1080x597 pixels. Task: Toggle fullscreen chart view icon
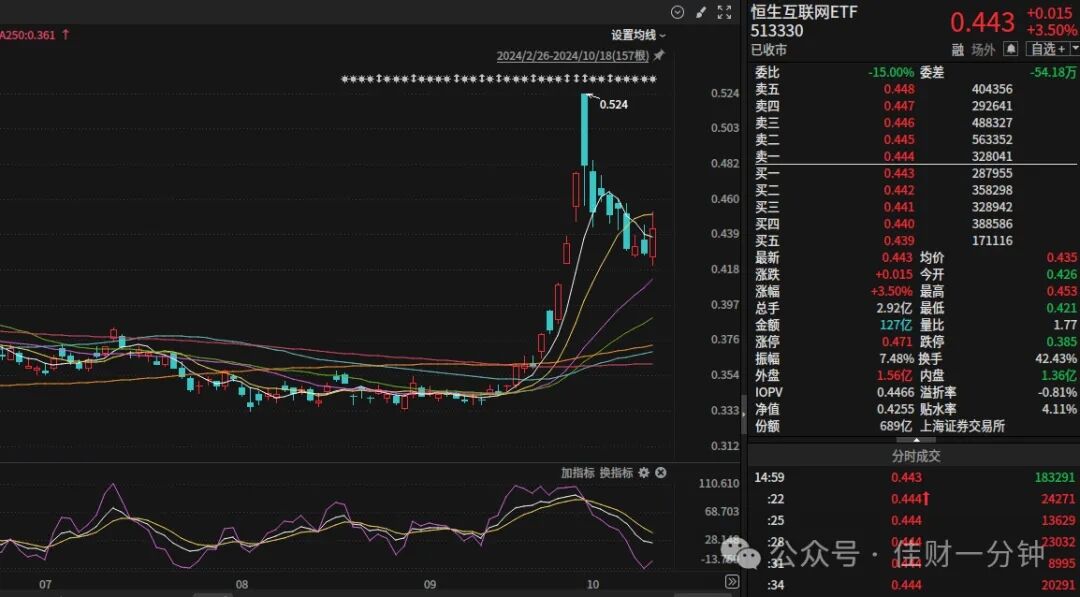[x=724, y=12]
